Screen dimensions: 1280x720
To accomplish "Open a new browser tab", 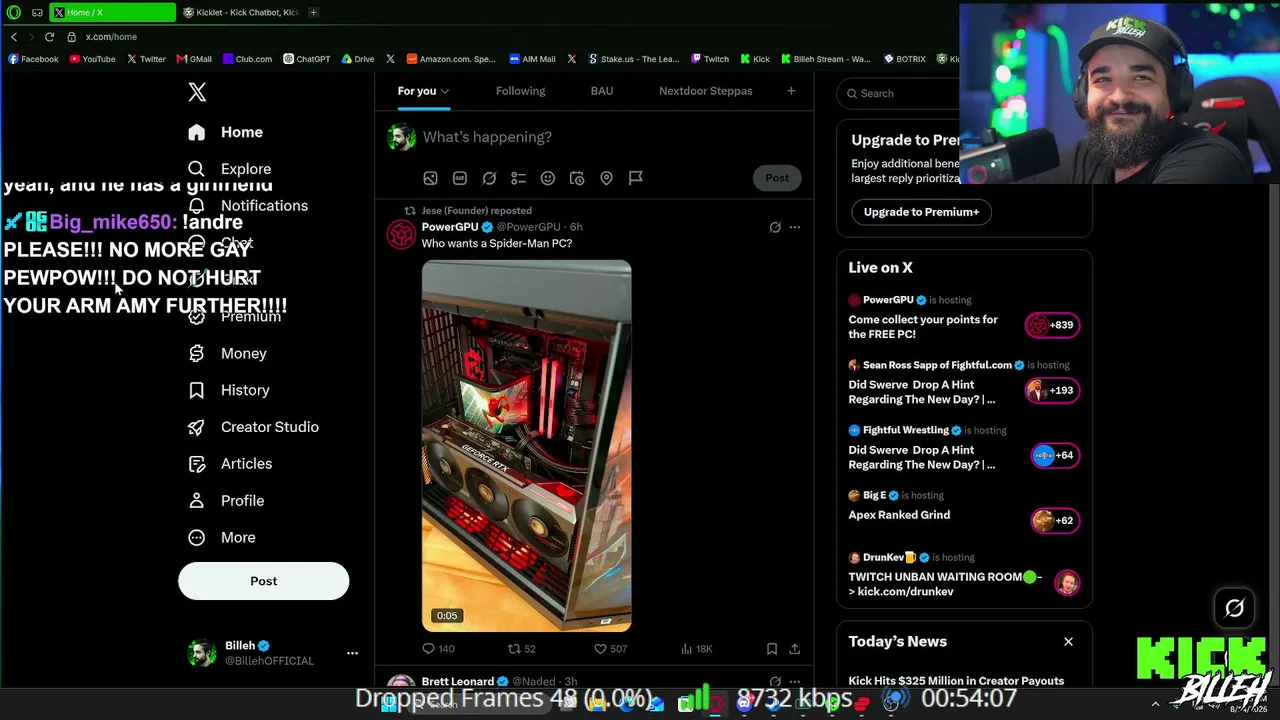I will (313, 12).
